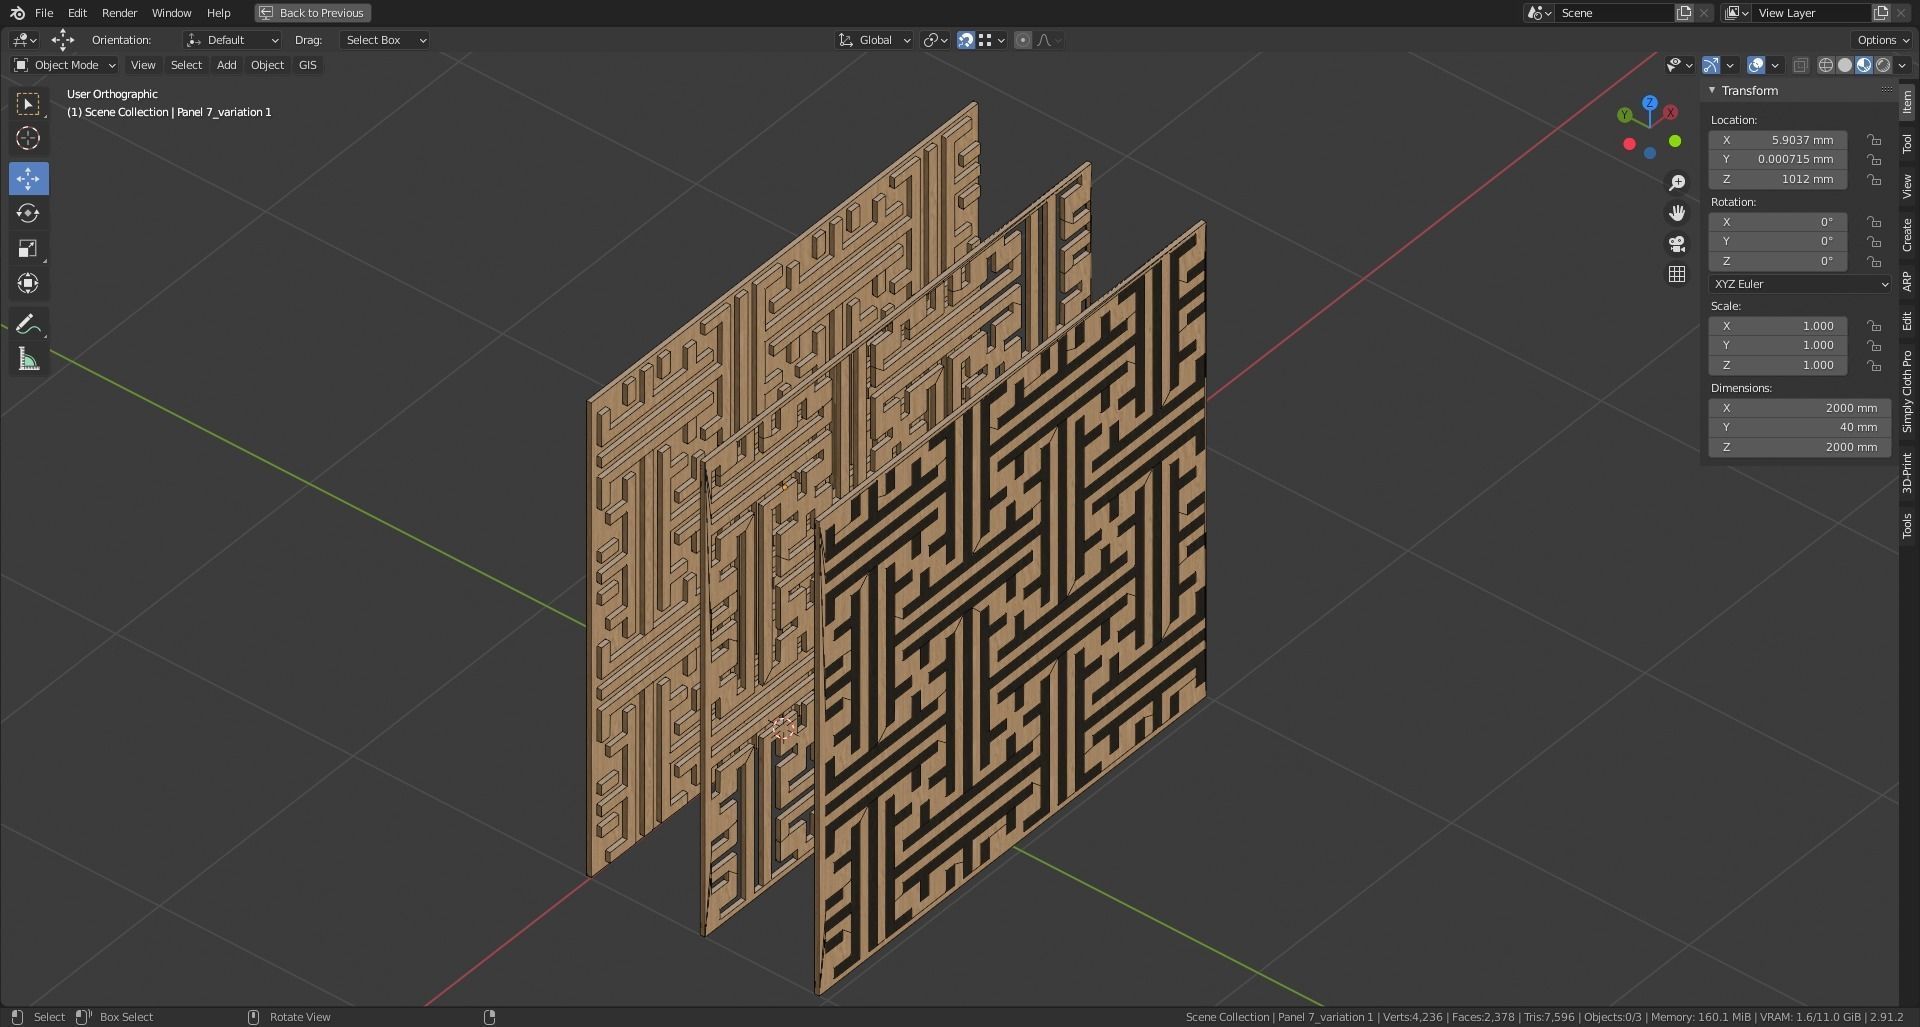This screenshot has height=1027, width=1920.
Task: Open the viewport Select menu
Action: [x=186, y=65]
